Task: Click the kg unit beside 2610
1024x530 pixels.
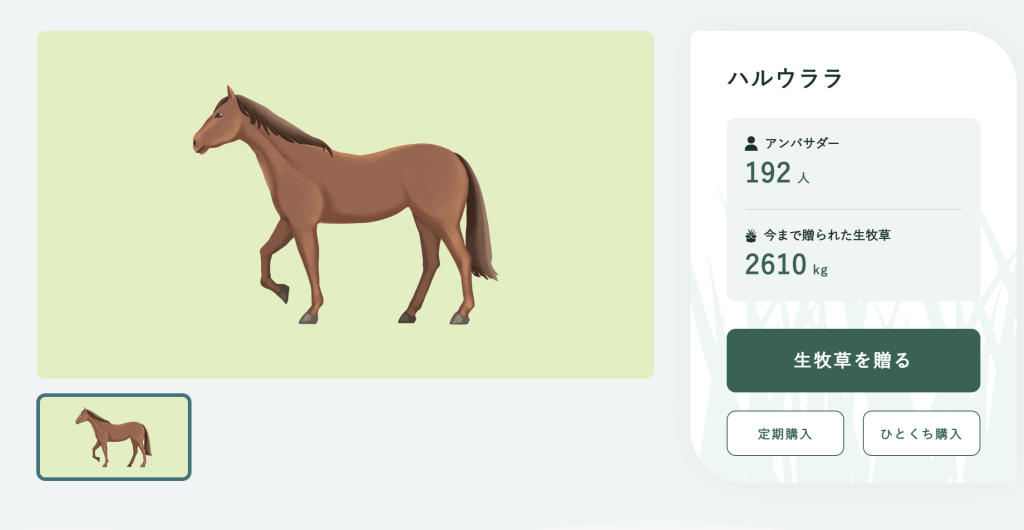Action: 820,269
